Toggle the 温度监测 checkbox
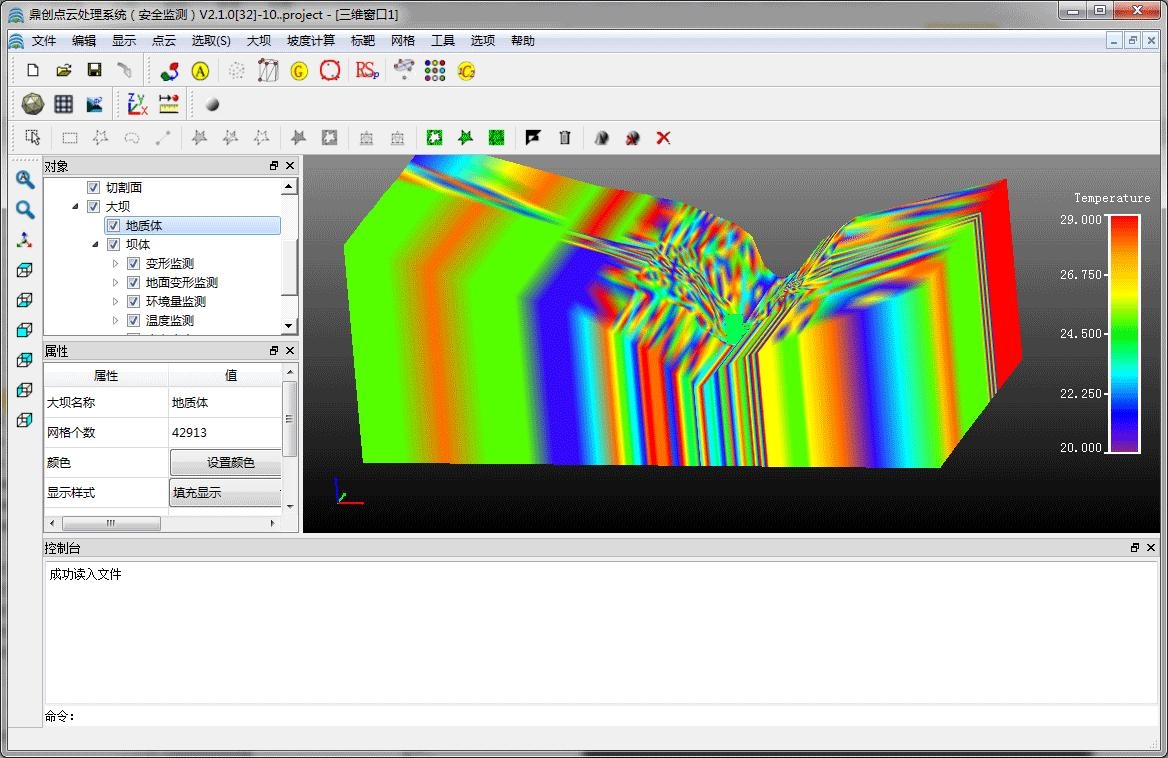The height and width of the screenshot is (758, 1168). click(x=133, y=321)
